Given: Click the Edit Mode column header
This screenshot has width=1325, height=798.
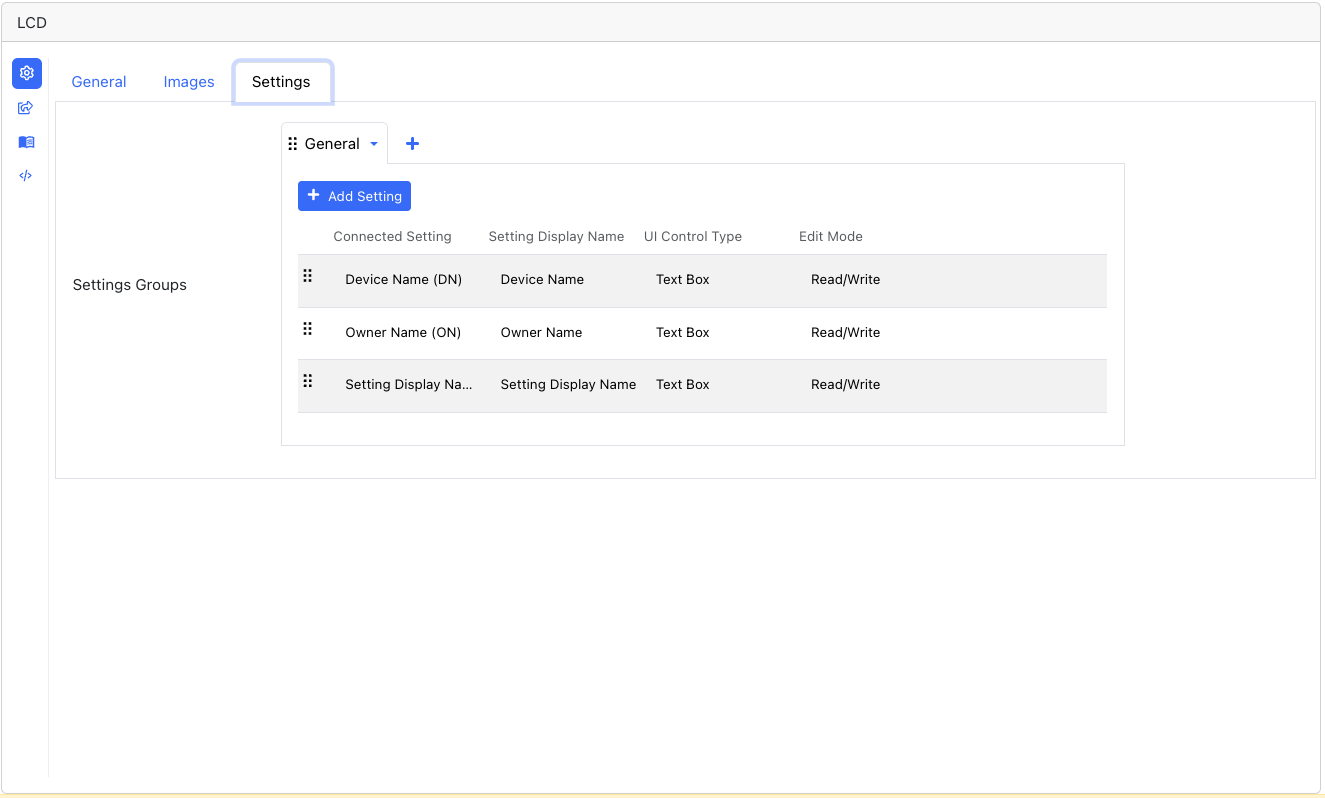Looking at the screenshot, I should (831, 237).
